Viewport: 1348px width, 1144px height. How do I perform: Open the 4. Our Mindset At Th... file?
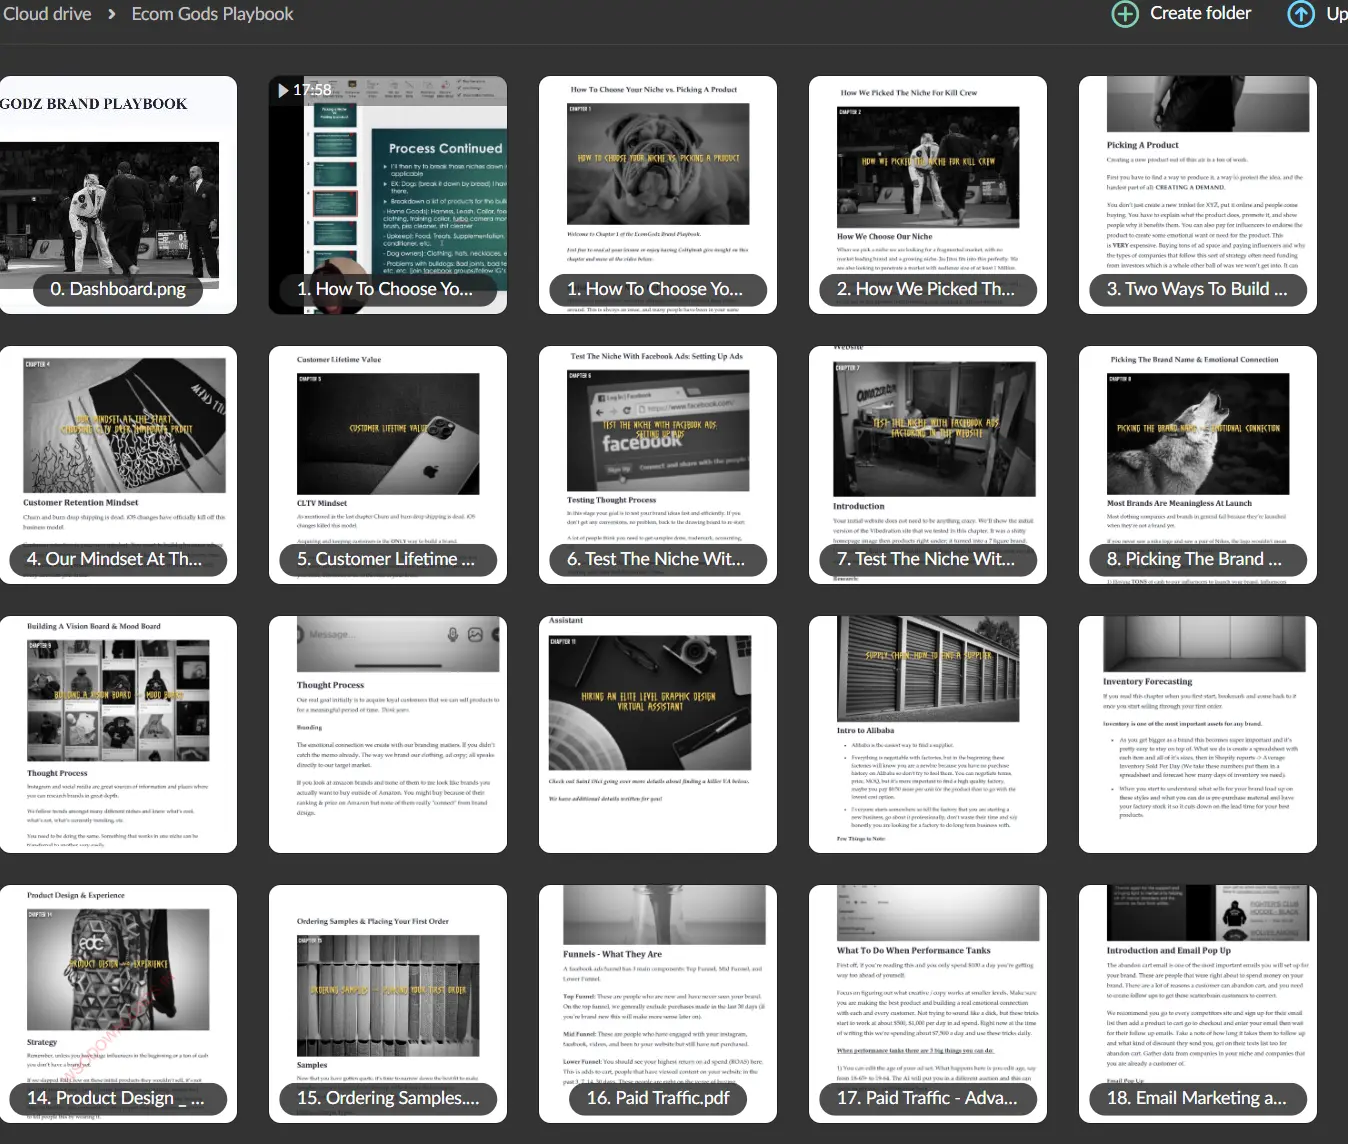[x=118, y=465]
